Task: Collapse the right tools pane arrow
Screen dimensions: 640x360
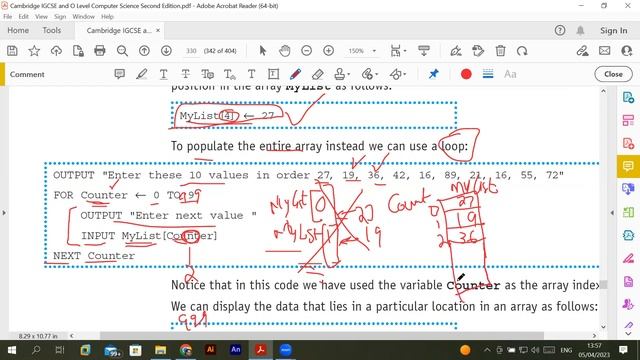Action: click(612, 213)
